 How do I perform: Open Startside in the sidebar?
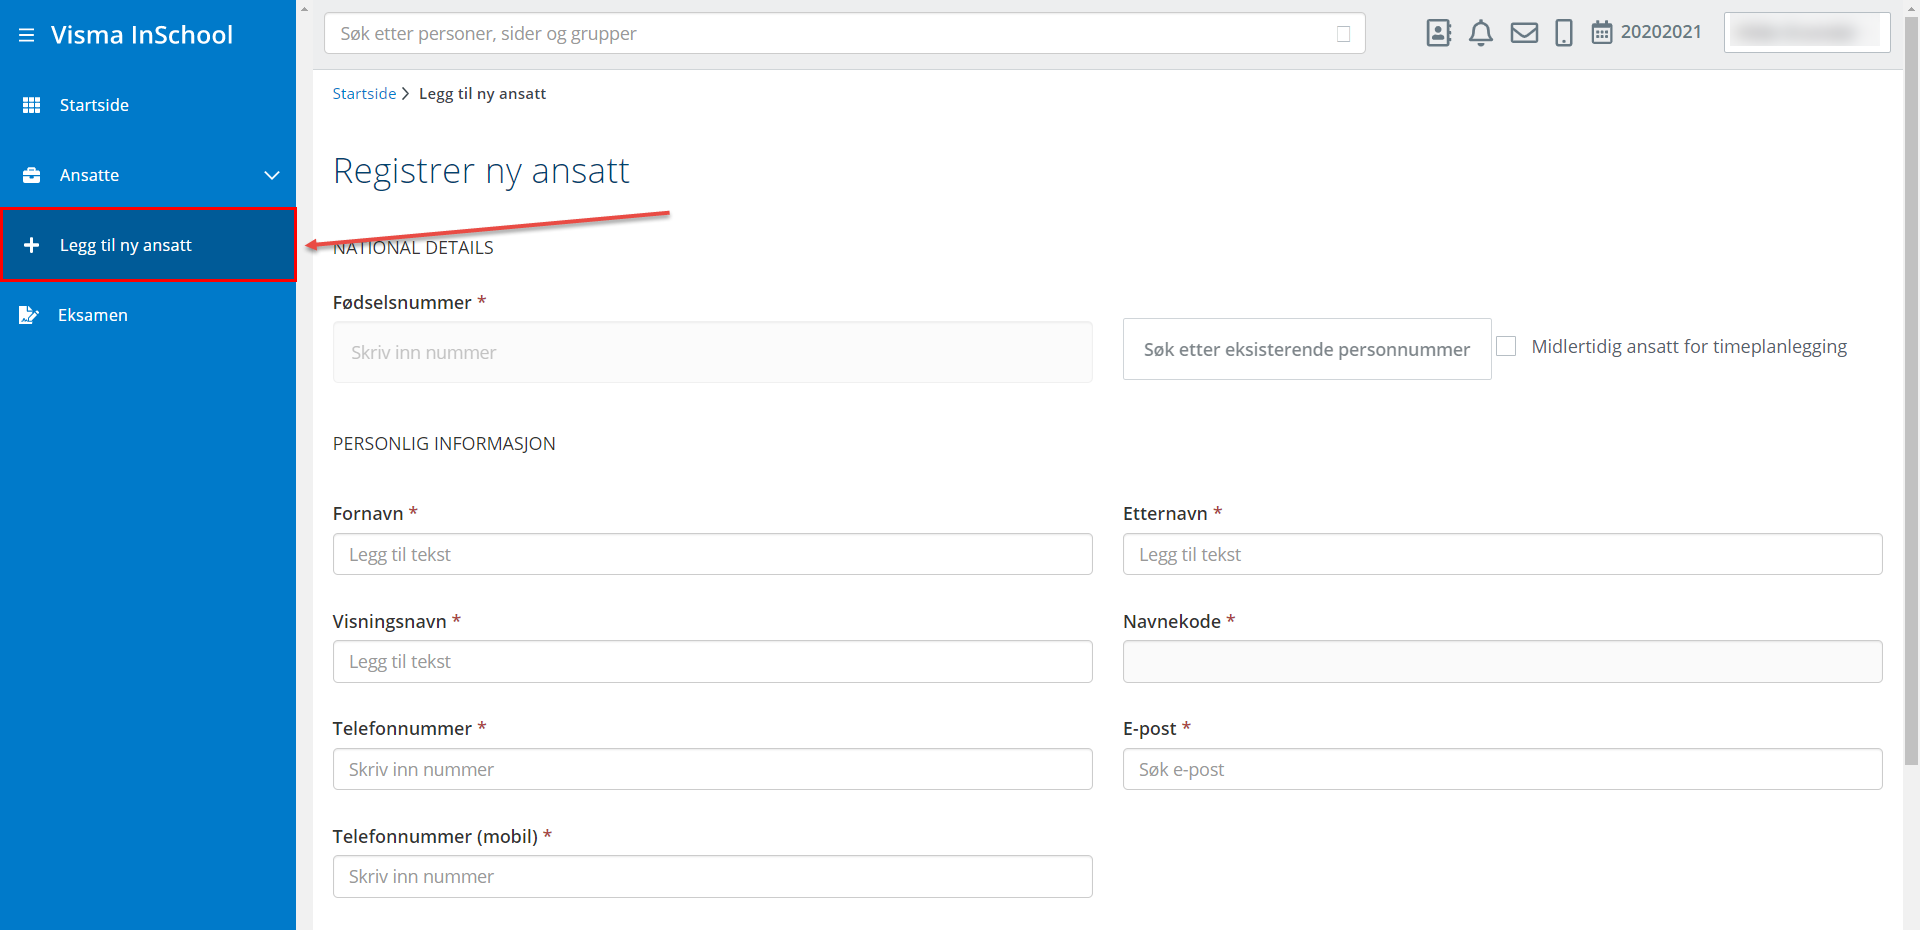click(148, 105)
